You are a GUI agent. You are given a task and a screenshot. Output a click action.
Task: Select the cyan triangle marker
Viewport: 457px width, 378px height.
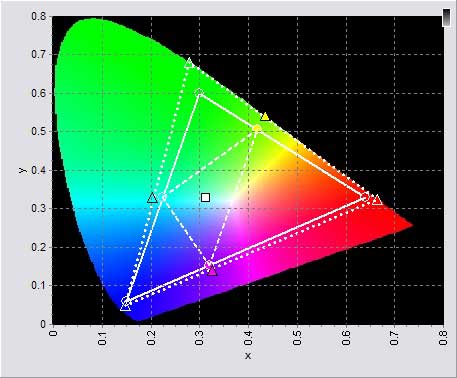pyautogui.click(x=152, y=198)
